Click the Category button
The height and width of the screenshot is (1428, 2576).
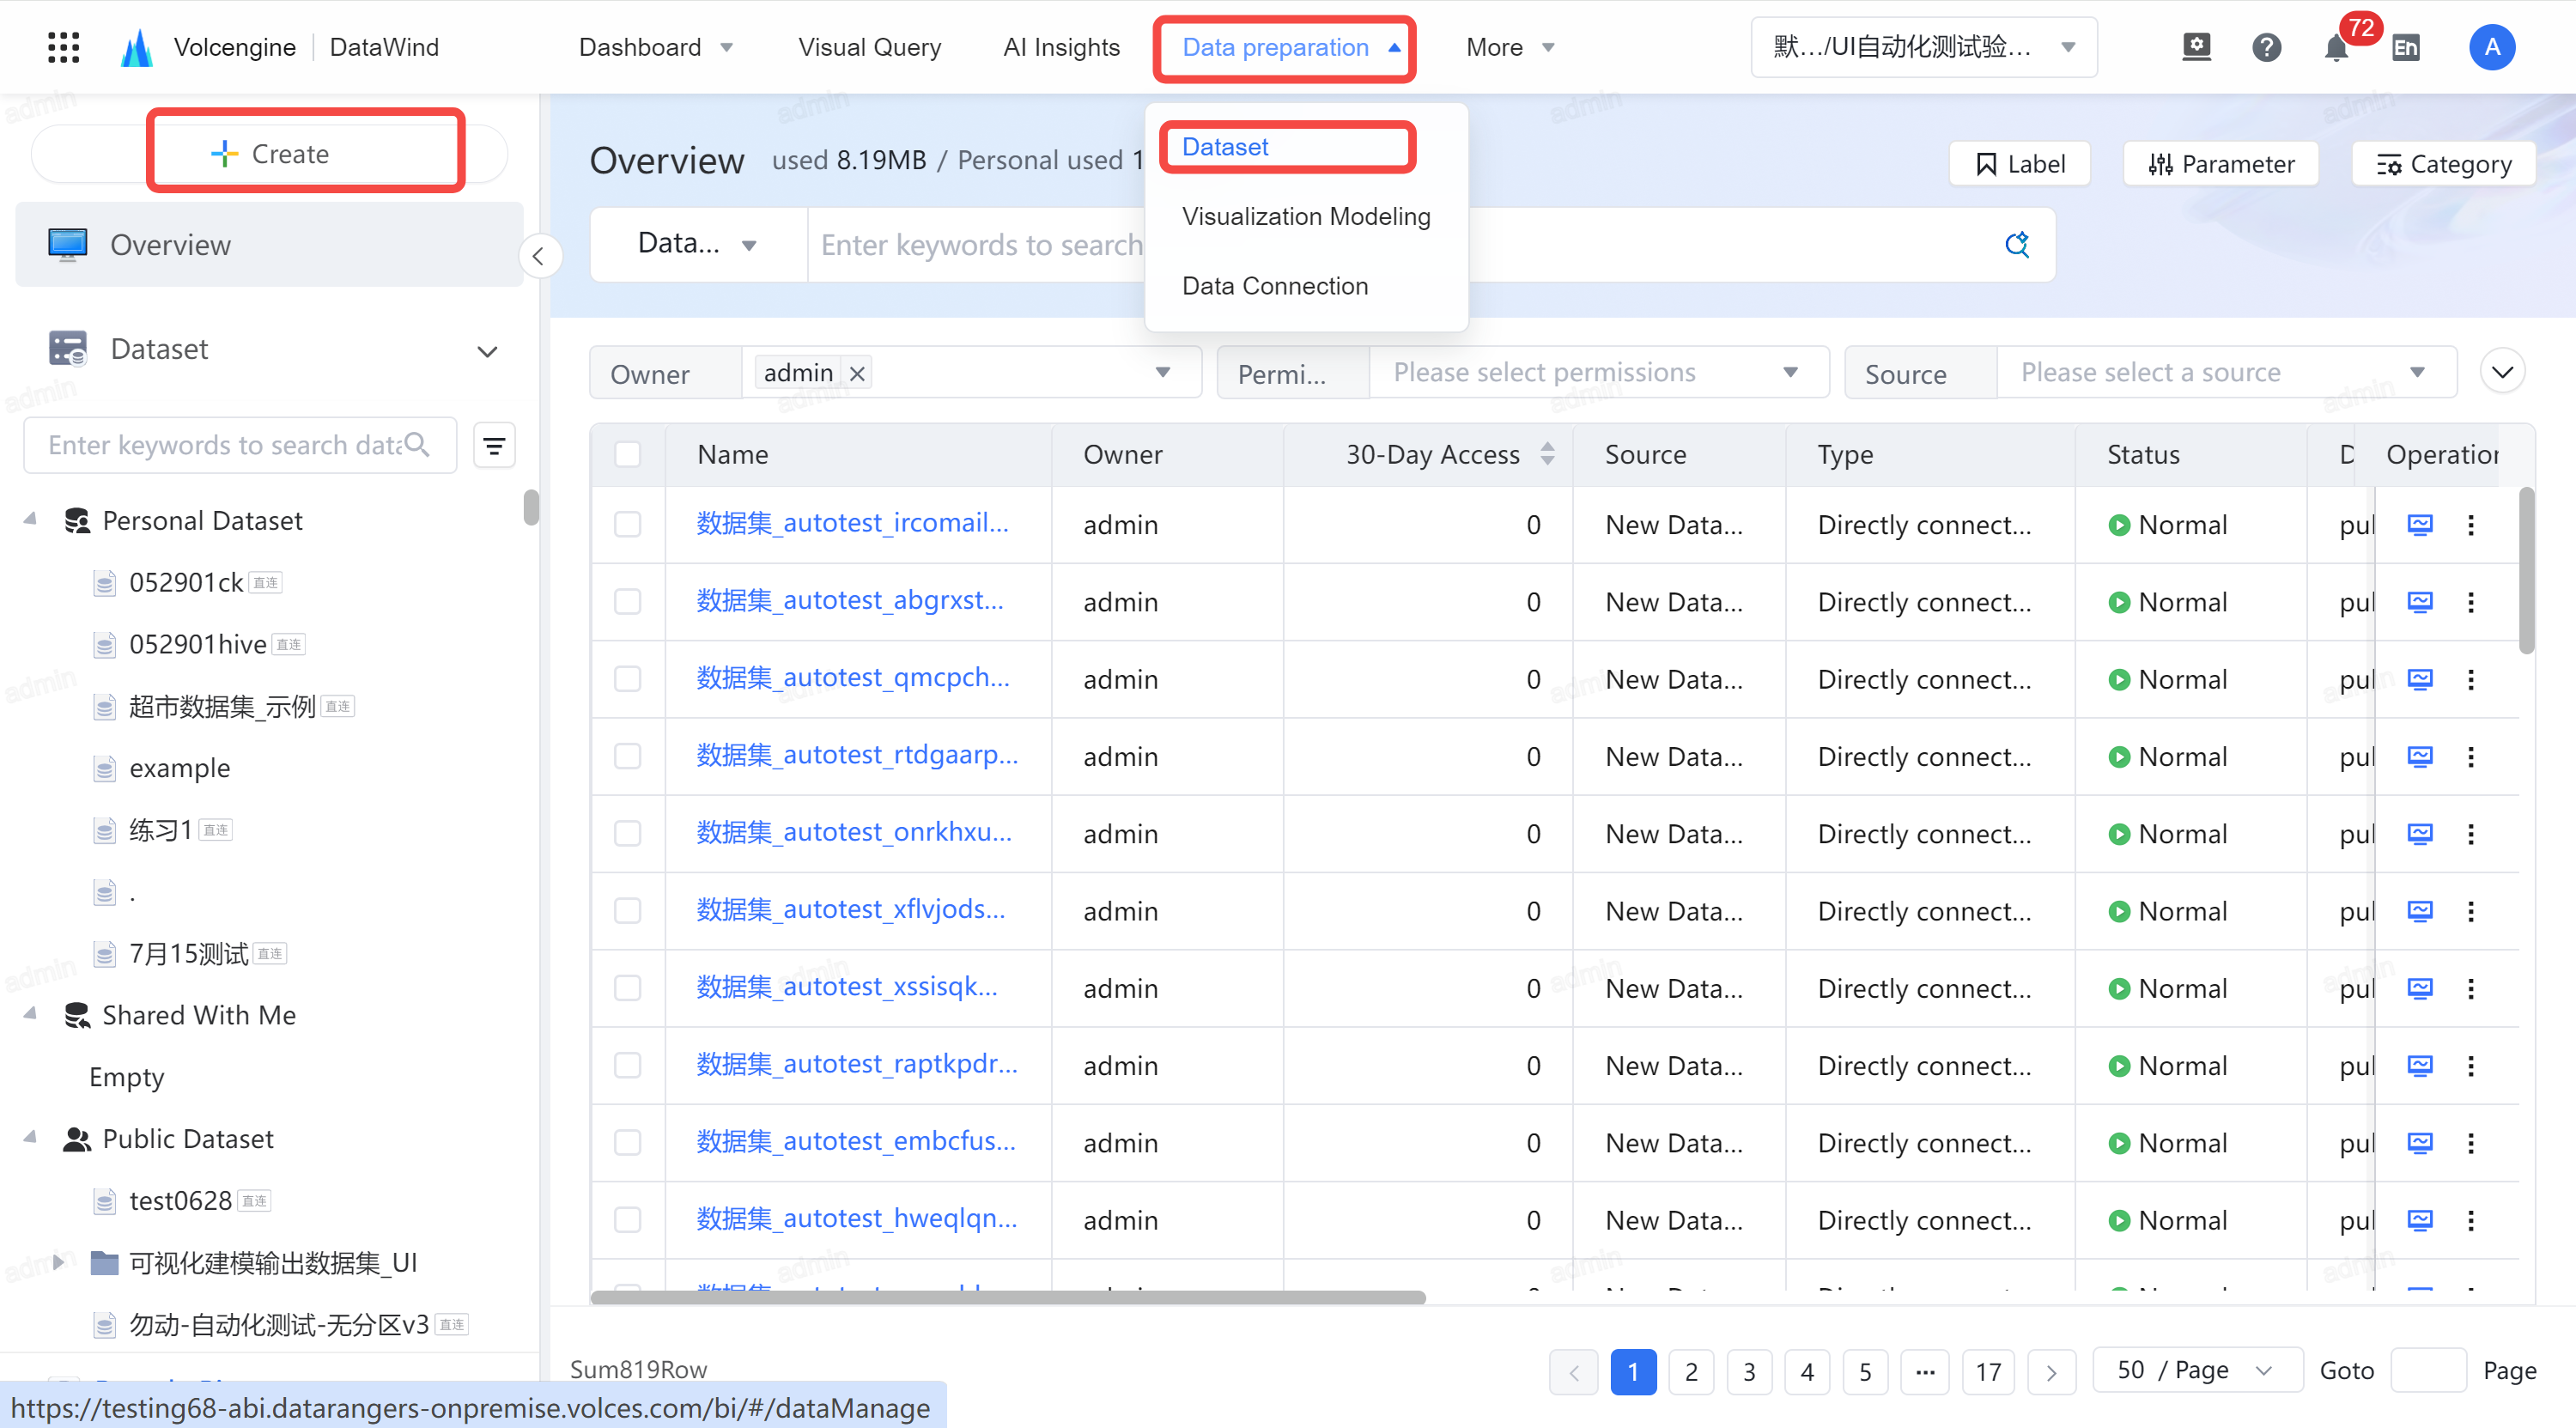coord(2443,164)
